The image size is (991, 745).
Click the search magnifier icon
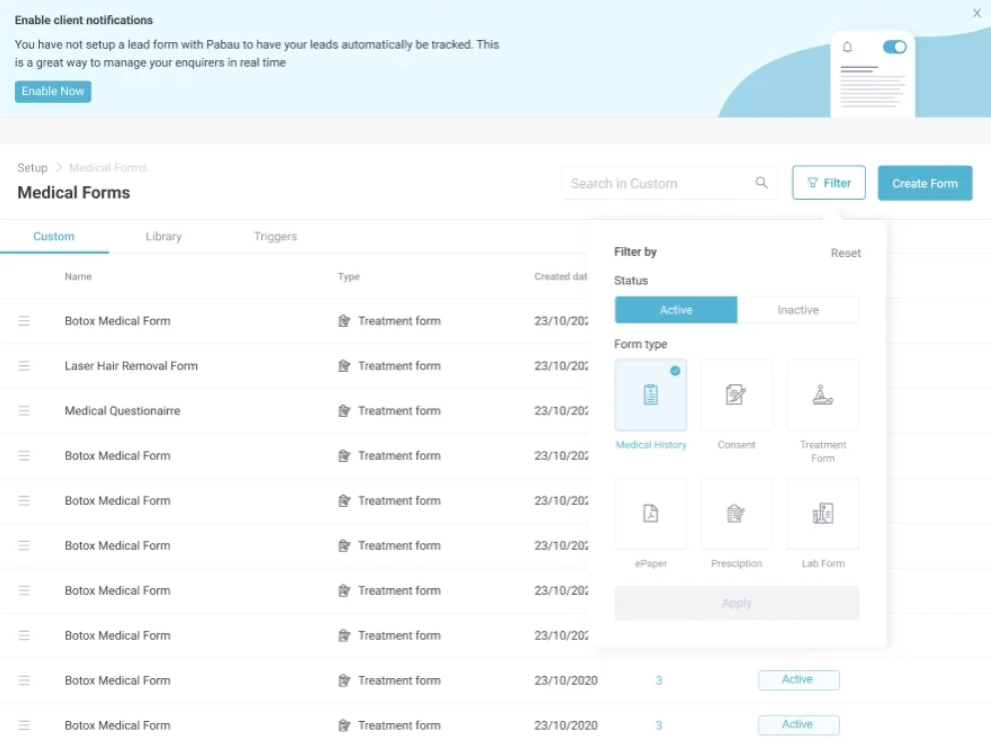point(761,183)
